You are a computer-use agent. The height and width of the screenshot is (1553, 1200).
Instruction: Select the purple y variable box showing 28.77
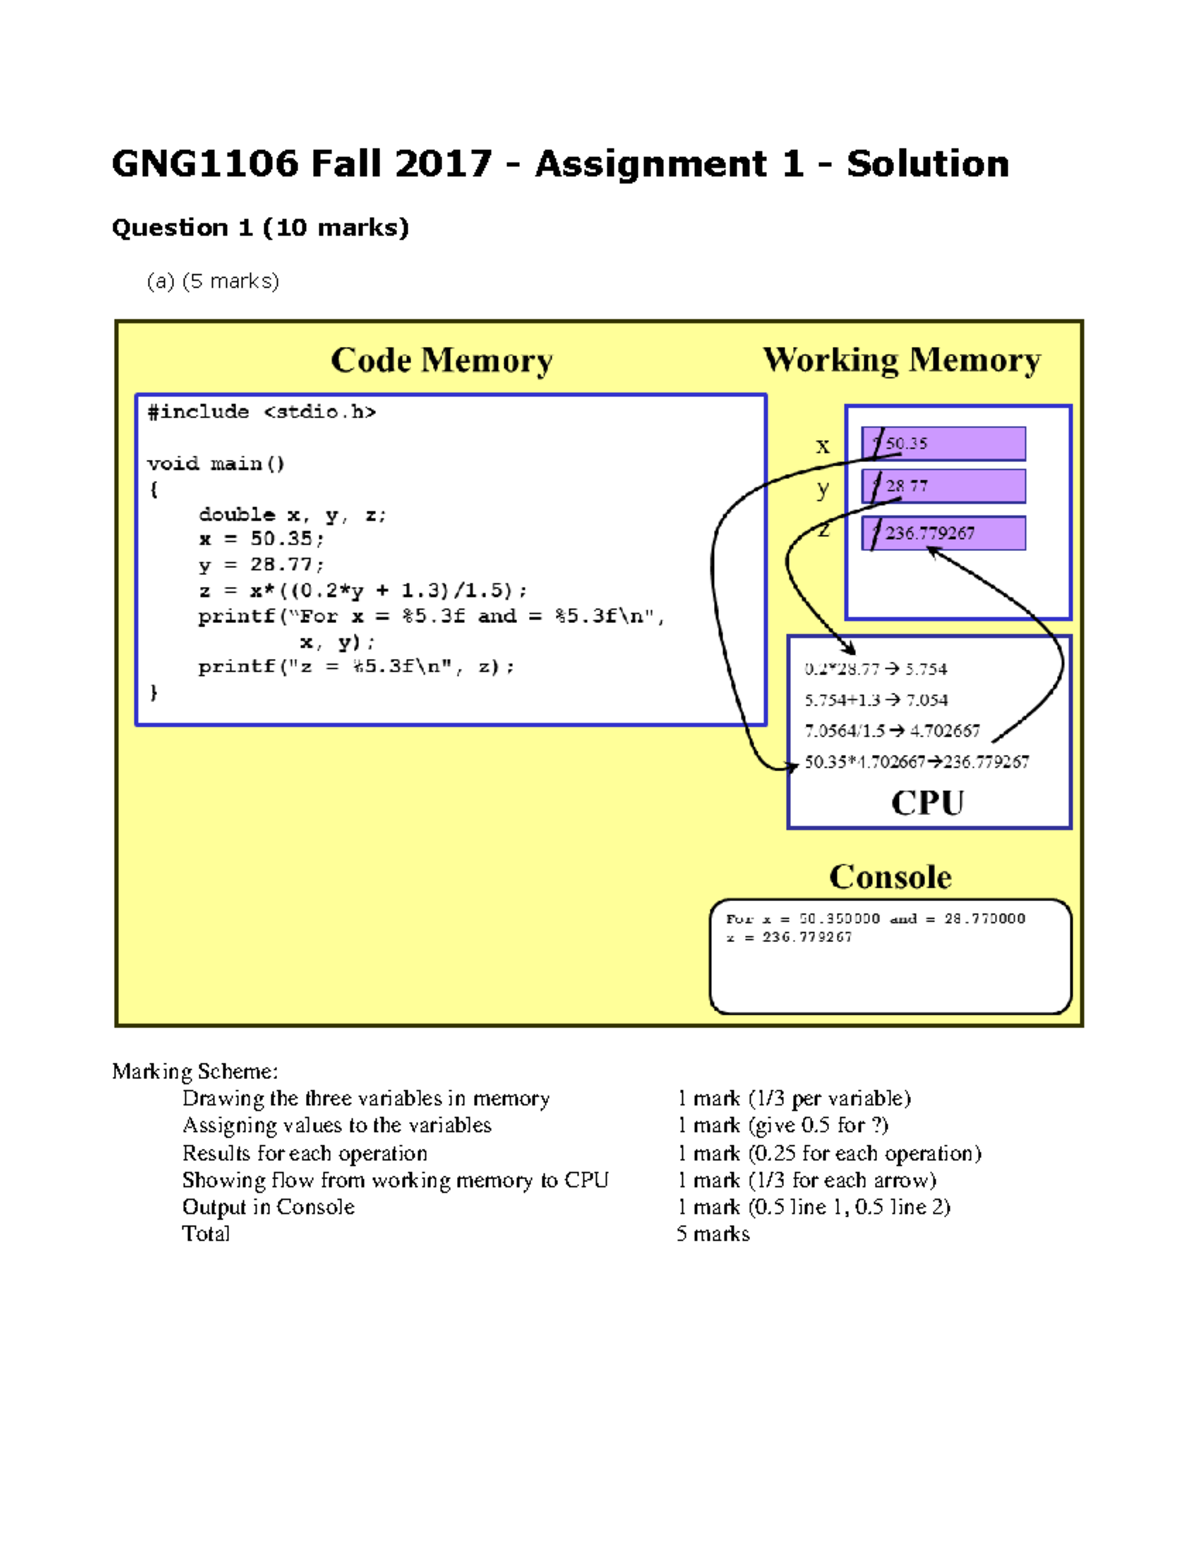[x=943, y=486]
